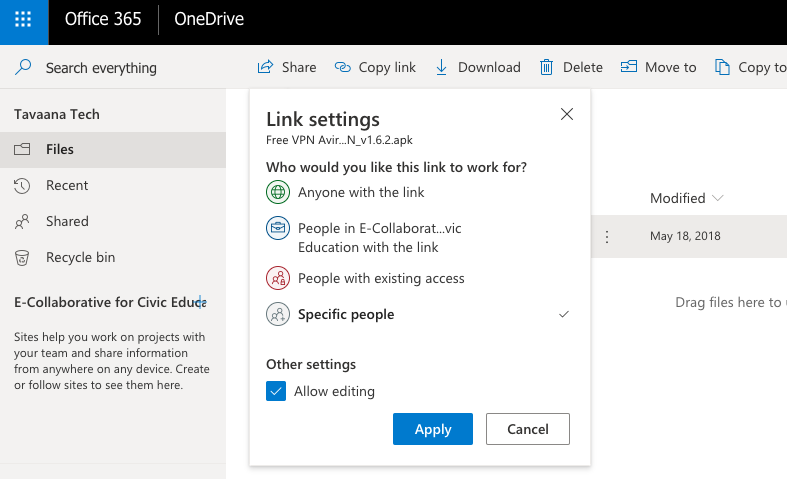Click the Free VPN Avir apk file name
The width and height of the screenshot is (787, 479).
click(x=339, y=140)
